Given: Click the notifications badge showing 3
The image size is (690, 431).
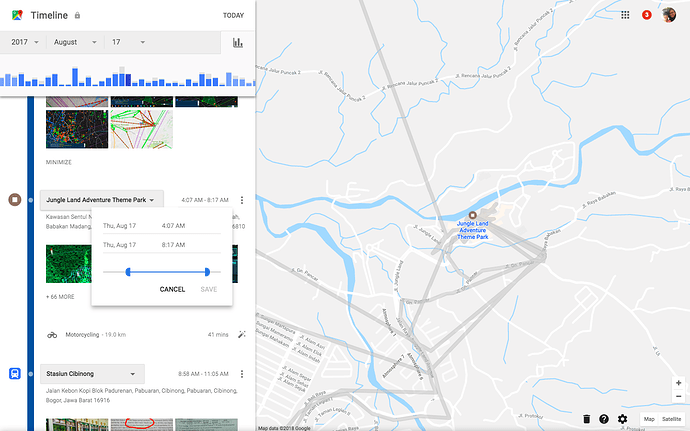Looking at the screenshot, I should tap(646, 15).
